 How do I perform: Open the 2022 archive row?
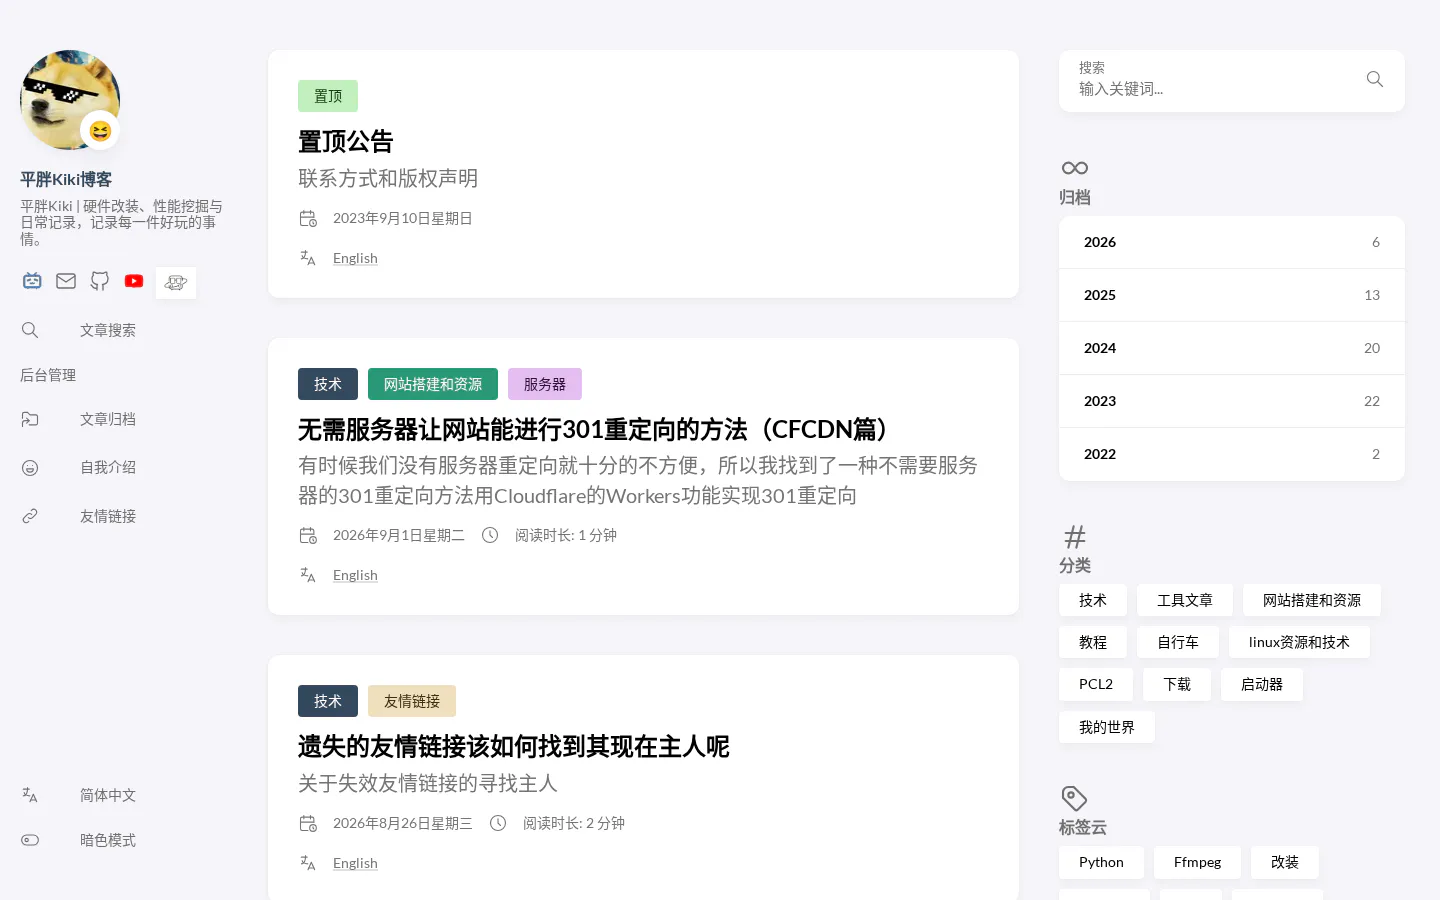1232,454
